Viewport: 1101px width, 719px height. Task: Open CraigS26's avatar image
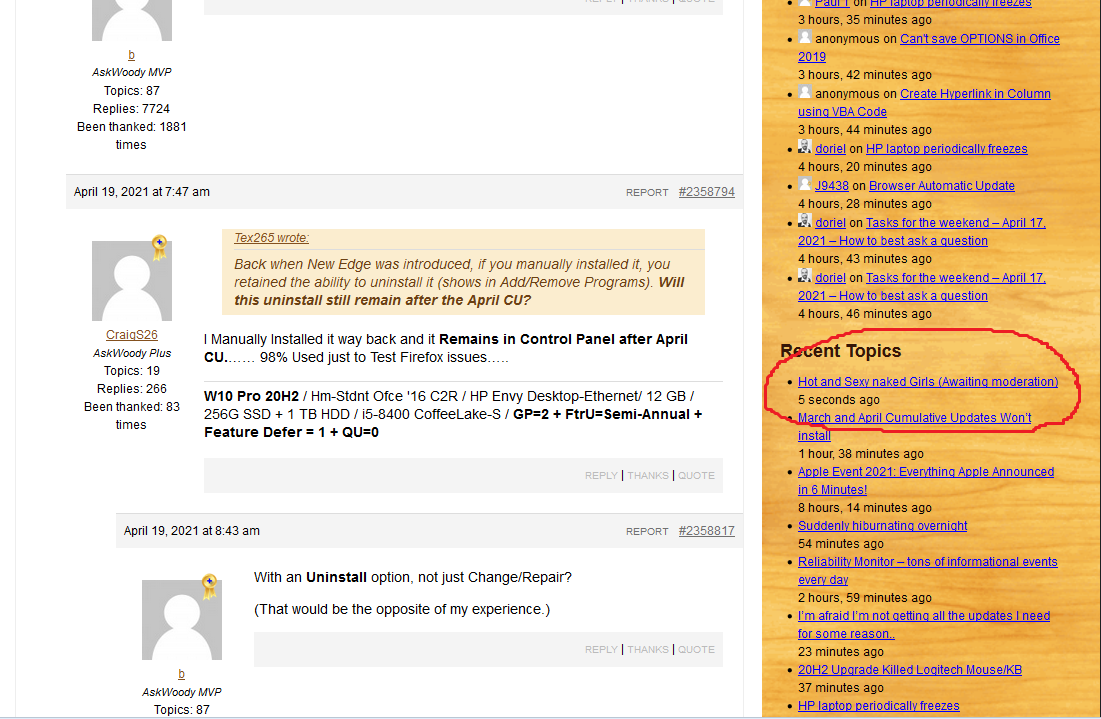tap(132, 281)
